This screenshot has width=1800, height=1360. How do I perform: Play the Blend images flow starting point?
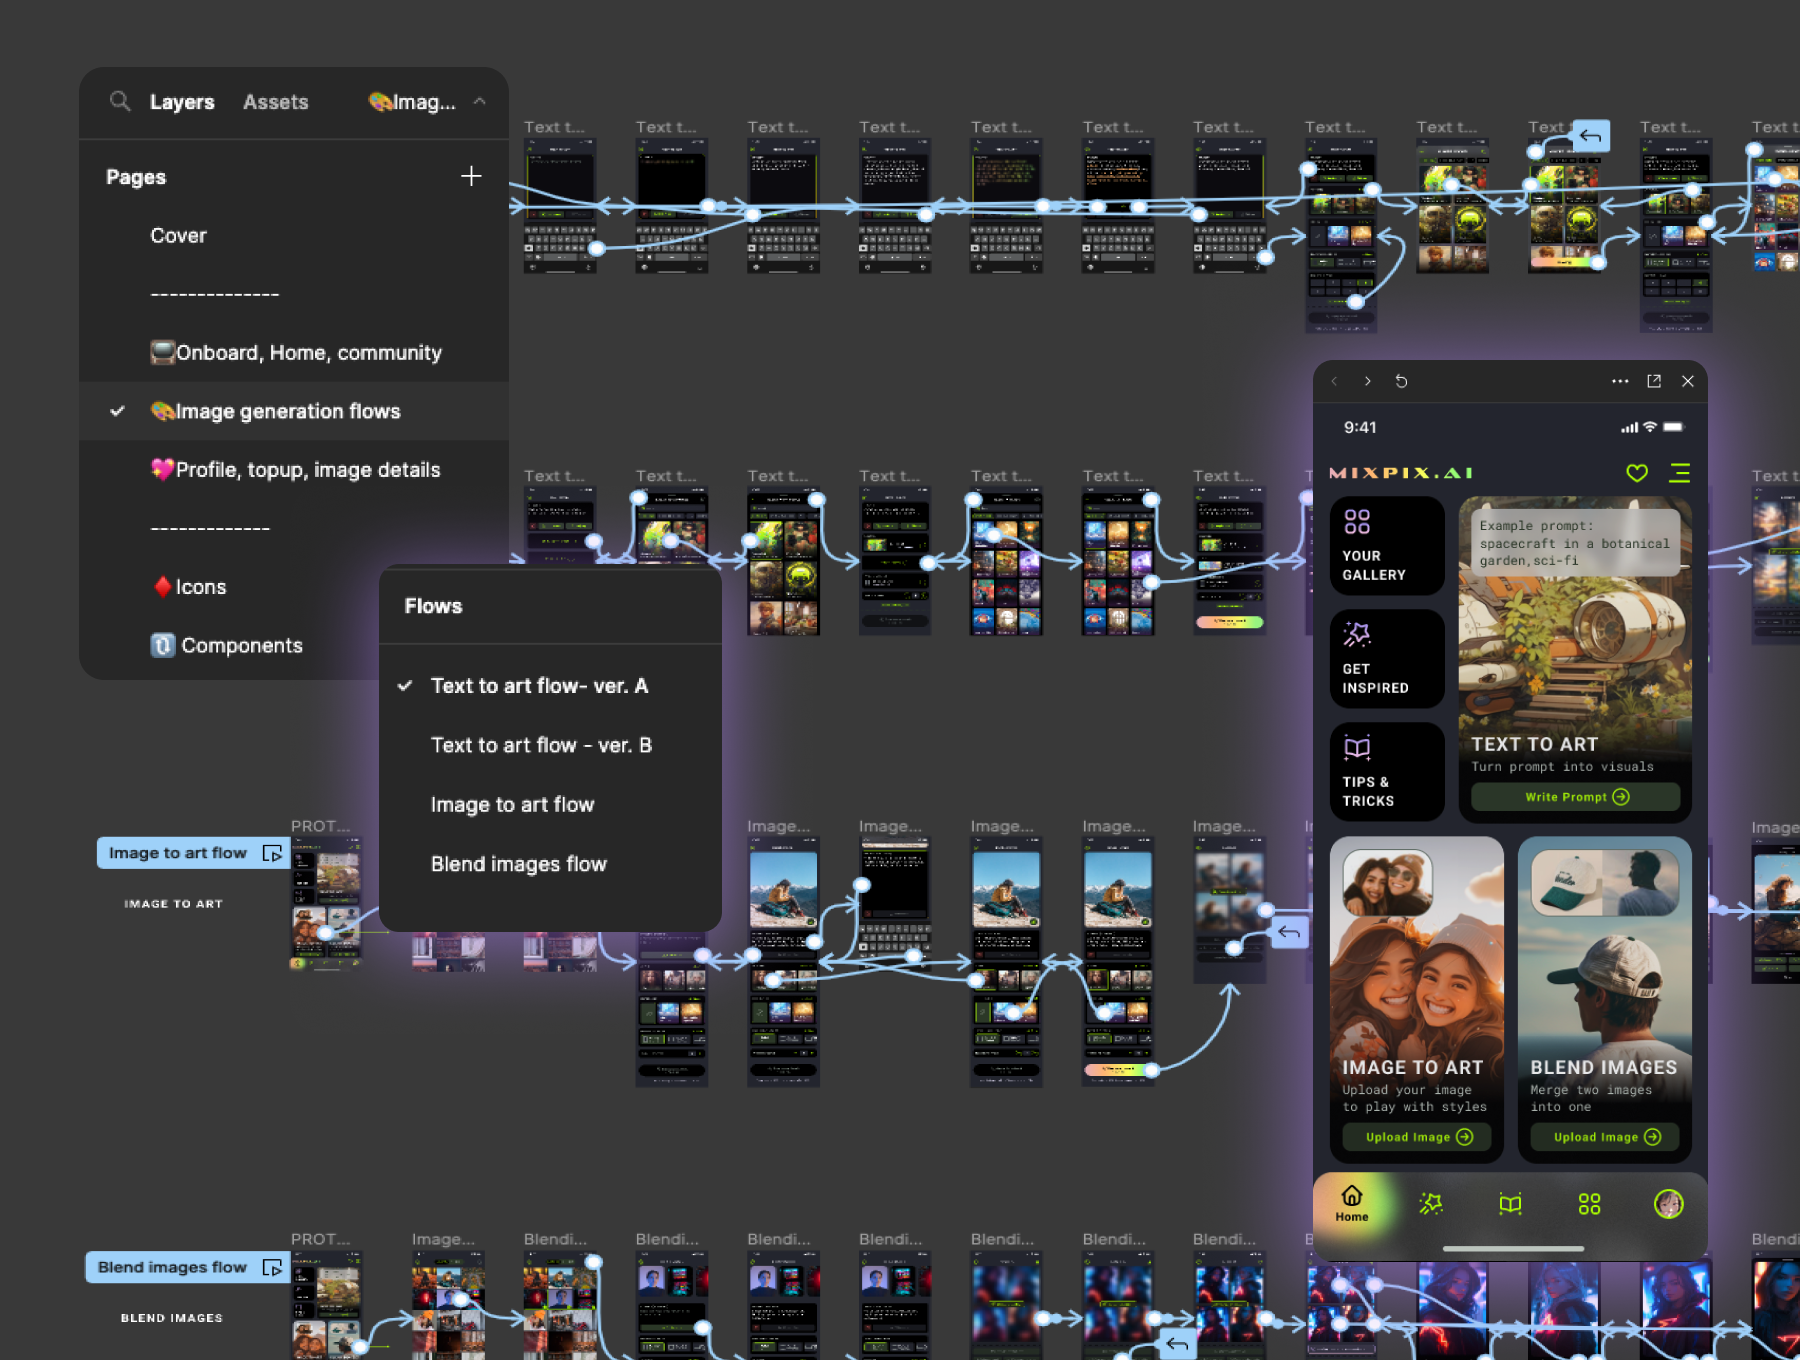[271, 1267]
